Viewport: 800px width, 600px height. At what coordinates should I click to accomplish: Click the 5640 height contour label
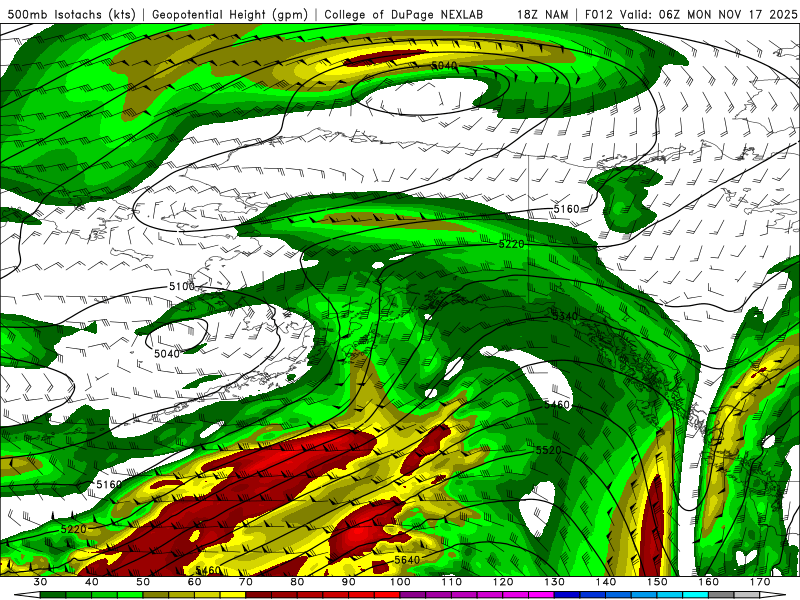tap(407, 560)
